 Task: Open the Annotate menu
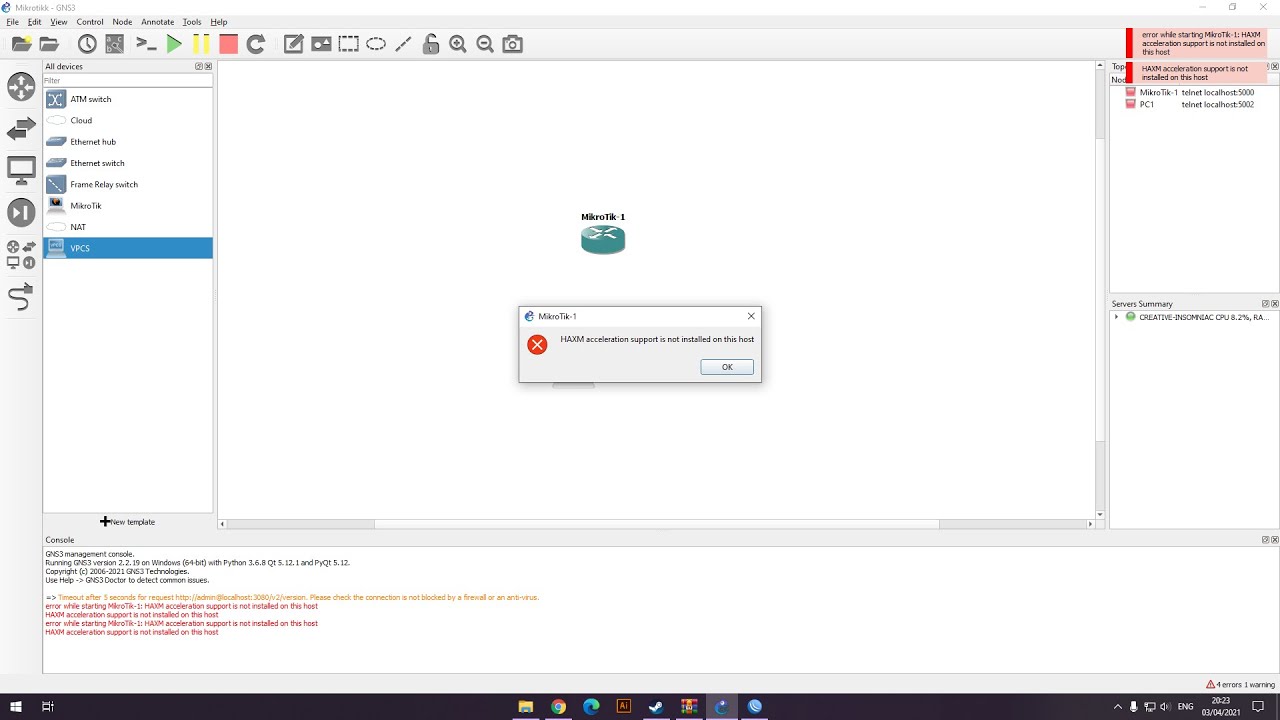coord(158,22)
